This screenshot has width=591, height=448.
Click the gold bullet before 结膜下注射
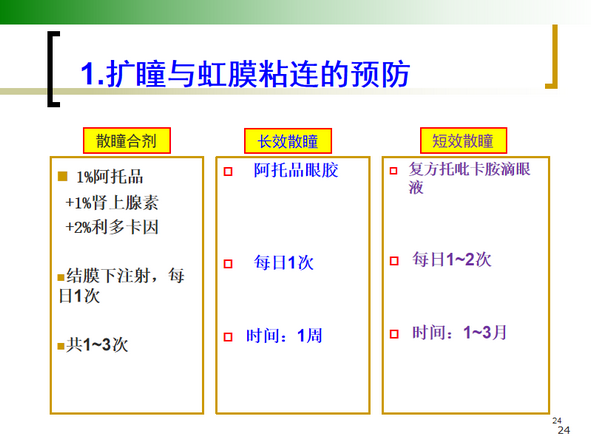point(61,278)
